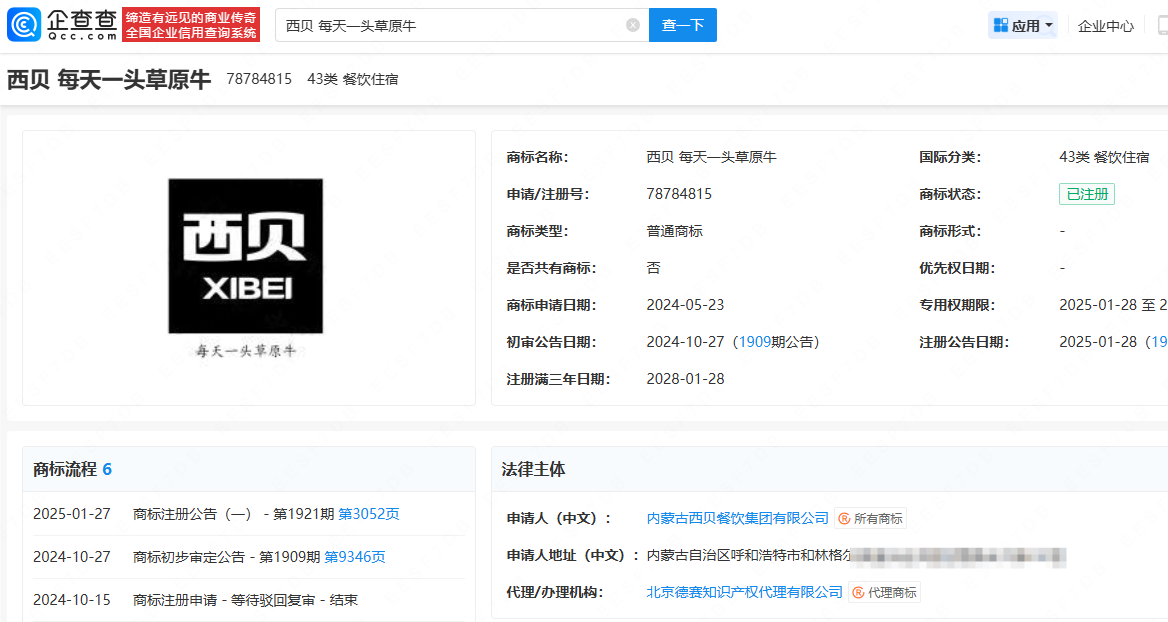Viewport: 1168px width, 622px height.
Task: Expand the 应用 dropdown arrow
Action: point(1049,26)
